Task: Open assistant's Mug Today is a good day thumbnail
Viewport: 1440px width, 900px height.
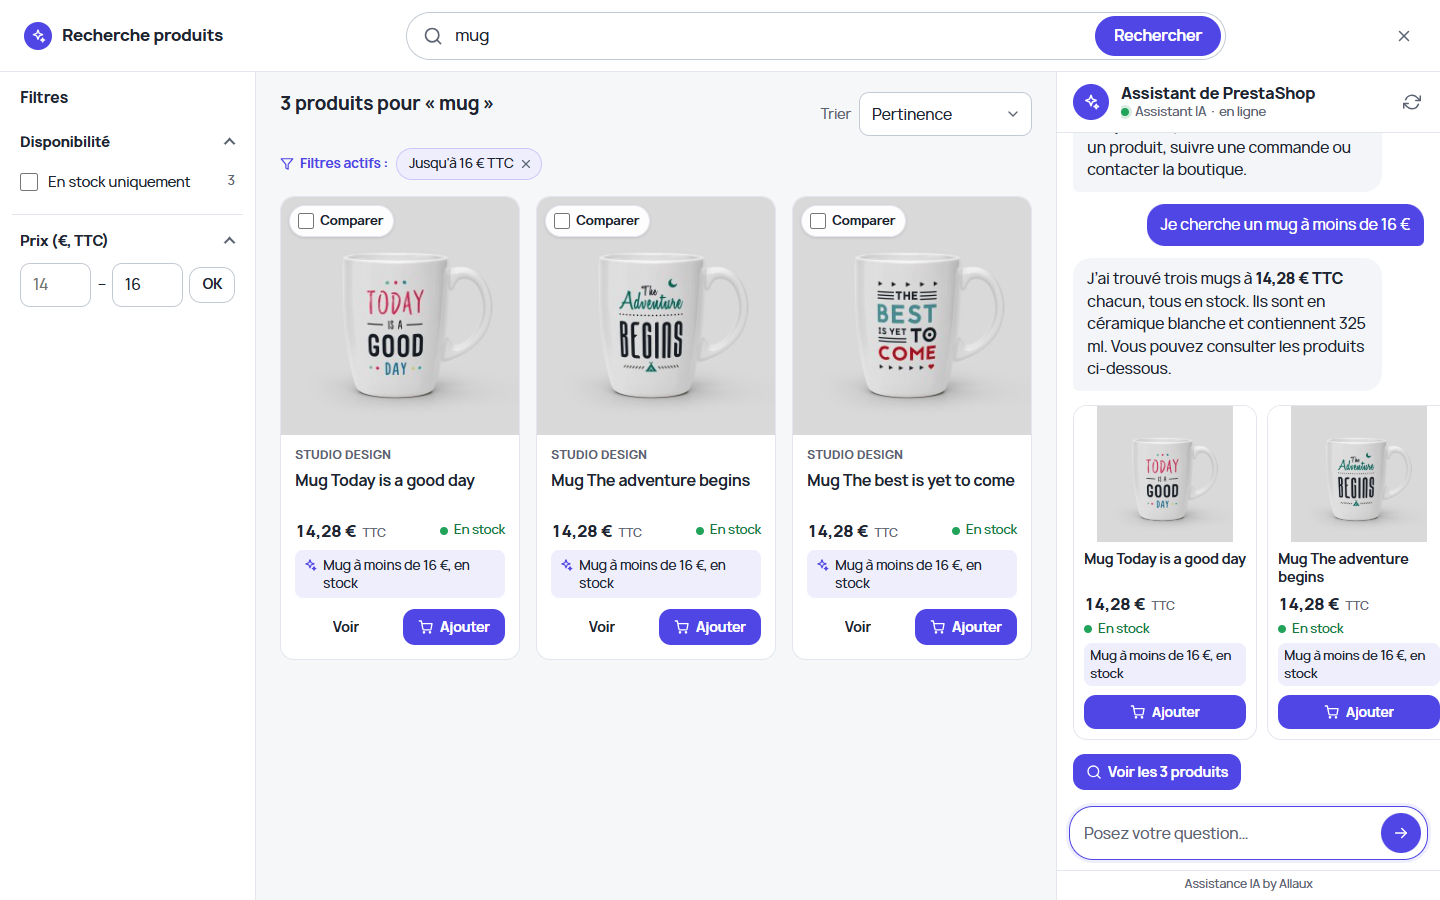Action: tap(1165, 474)
